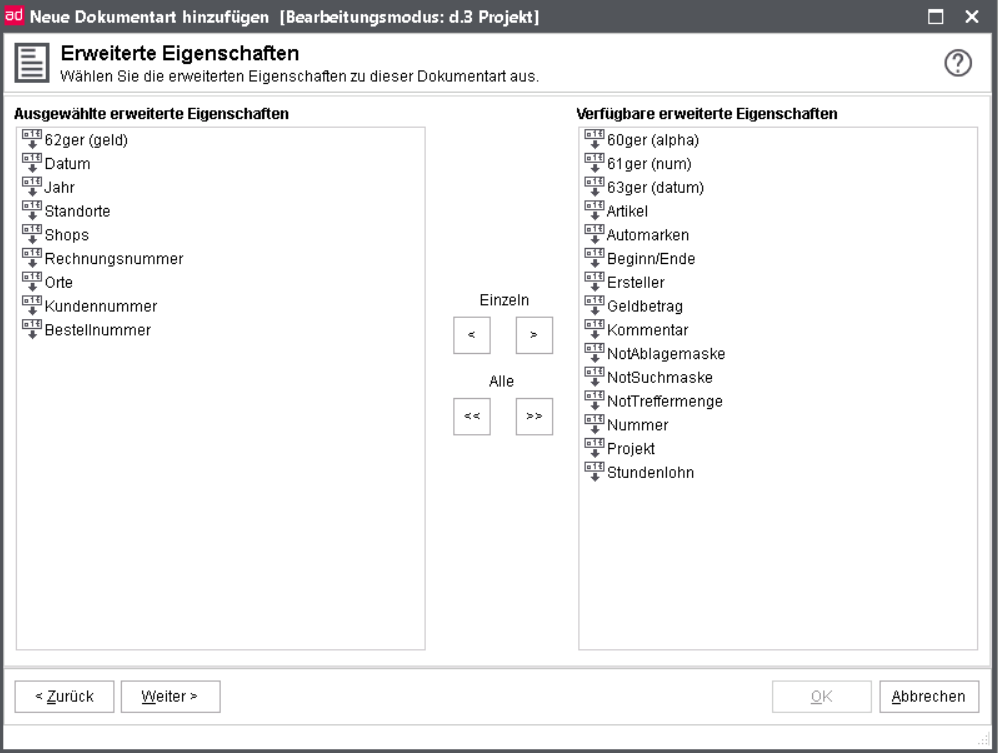Click the icon beside 60ger (alpha)
The height and width of the screenshot is (753, 998).
point(594,139)
